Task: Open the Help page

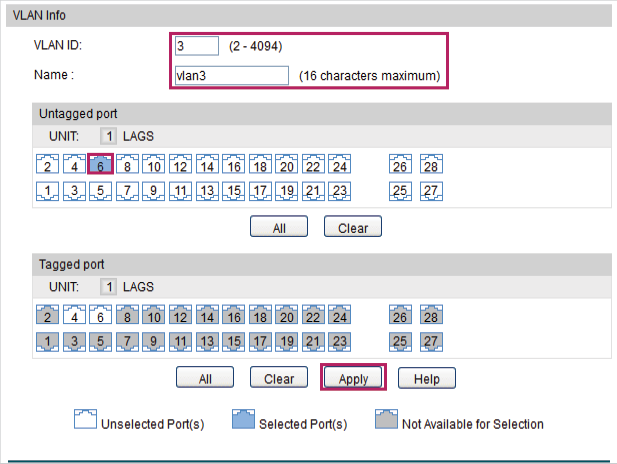Action: [427, 378]
